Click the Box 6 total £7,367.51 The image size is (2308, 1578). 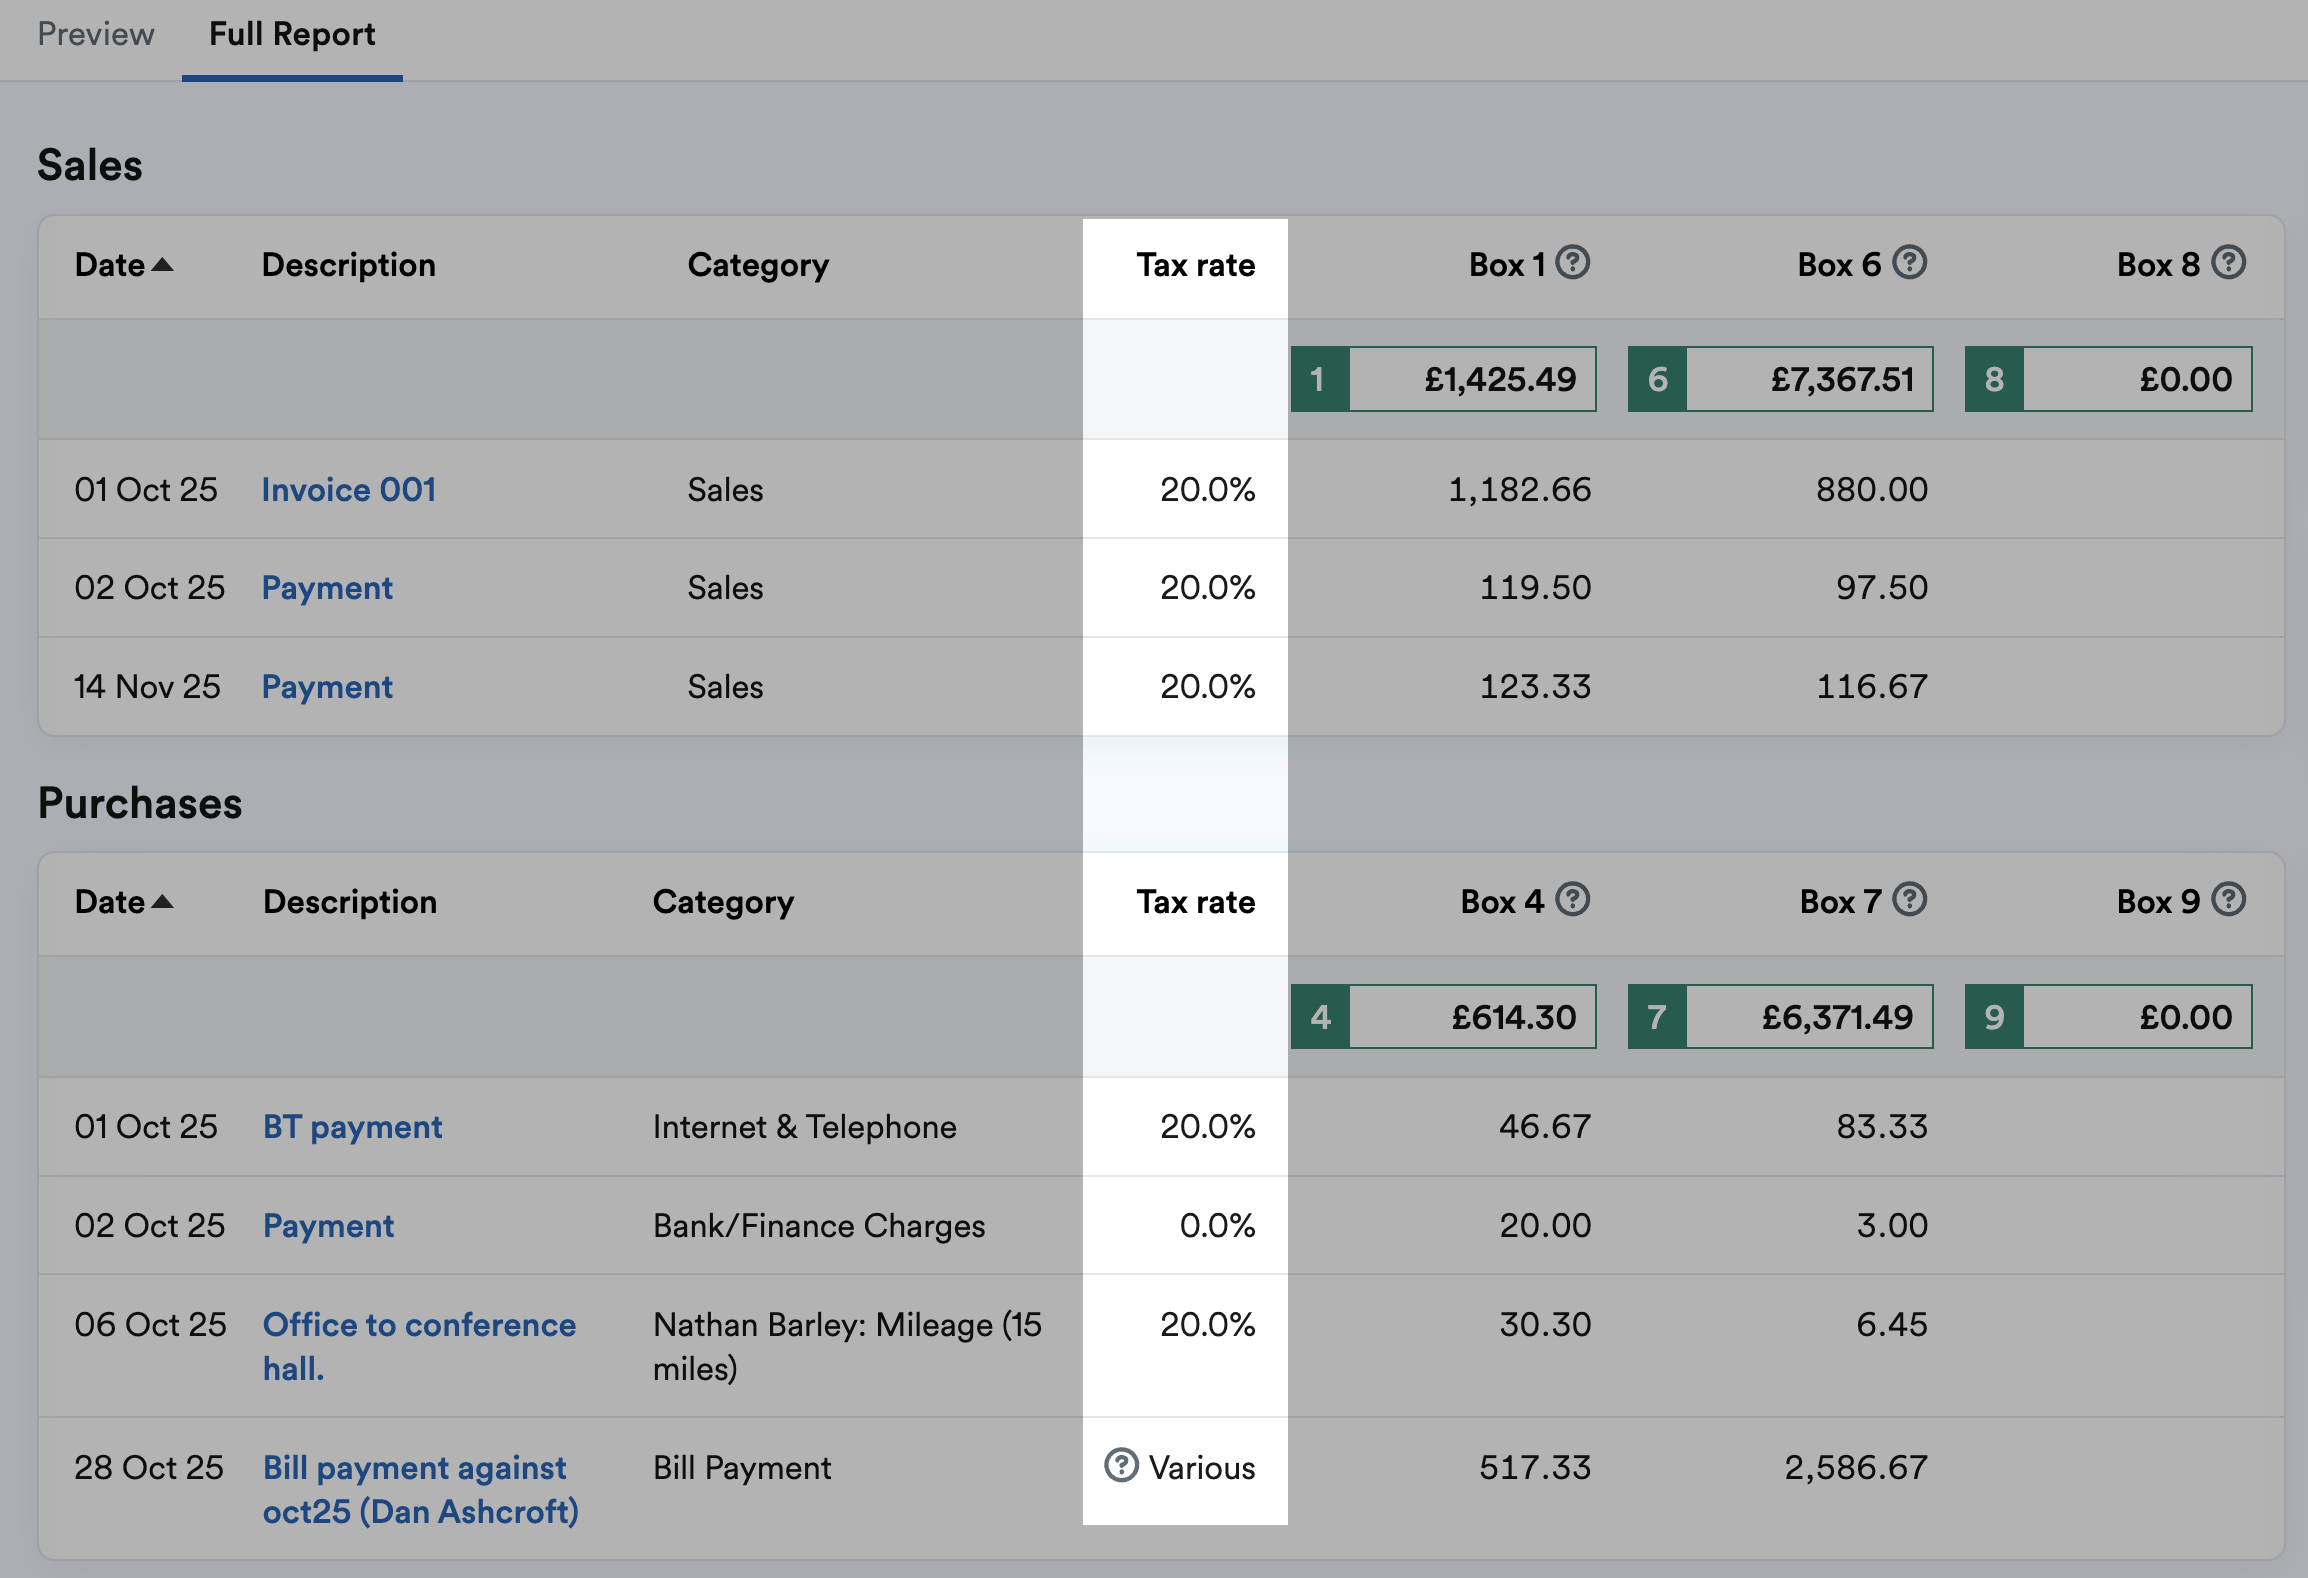(1781, 379)
